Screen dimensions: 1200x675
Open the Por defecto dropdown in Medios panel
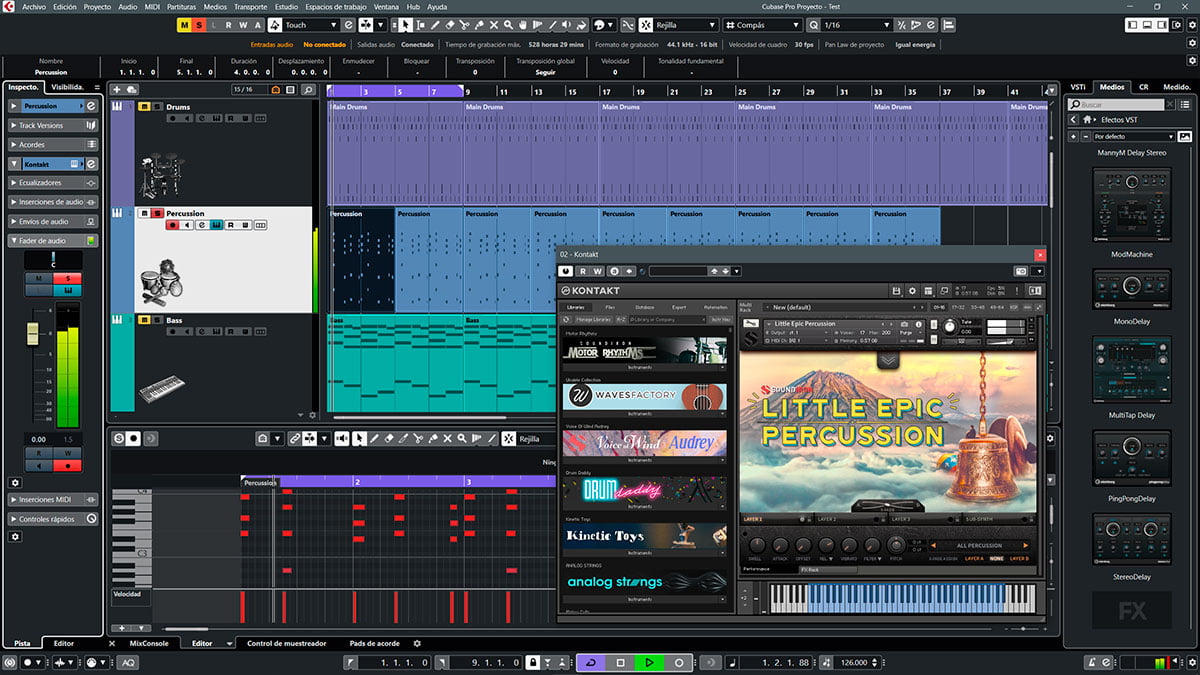(1133, 136)
